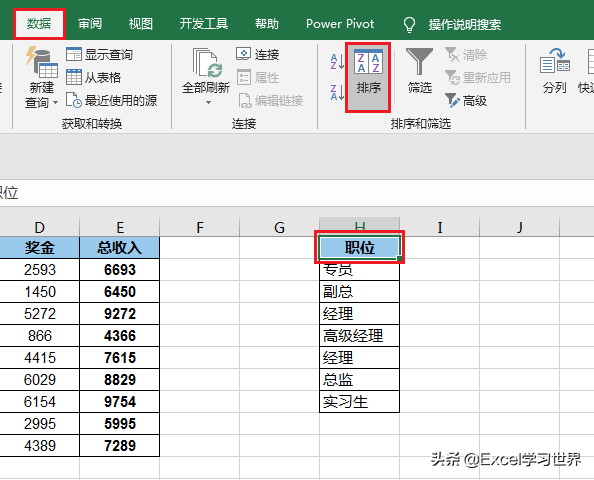The height and width of the screenshot is (480, 594).
Task: Click 重新应用 filter
Action: pos(477,77)
